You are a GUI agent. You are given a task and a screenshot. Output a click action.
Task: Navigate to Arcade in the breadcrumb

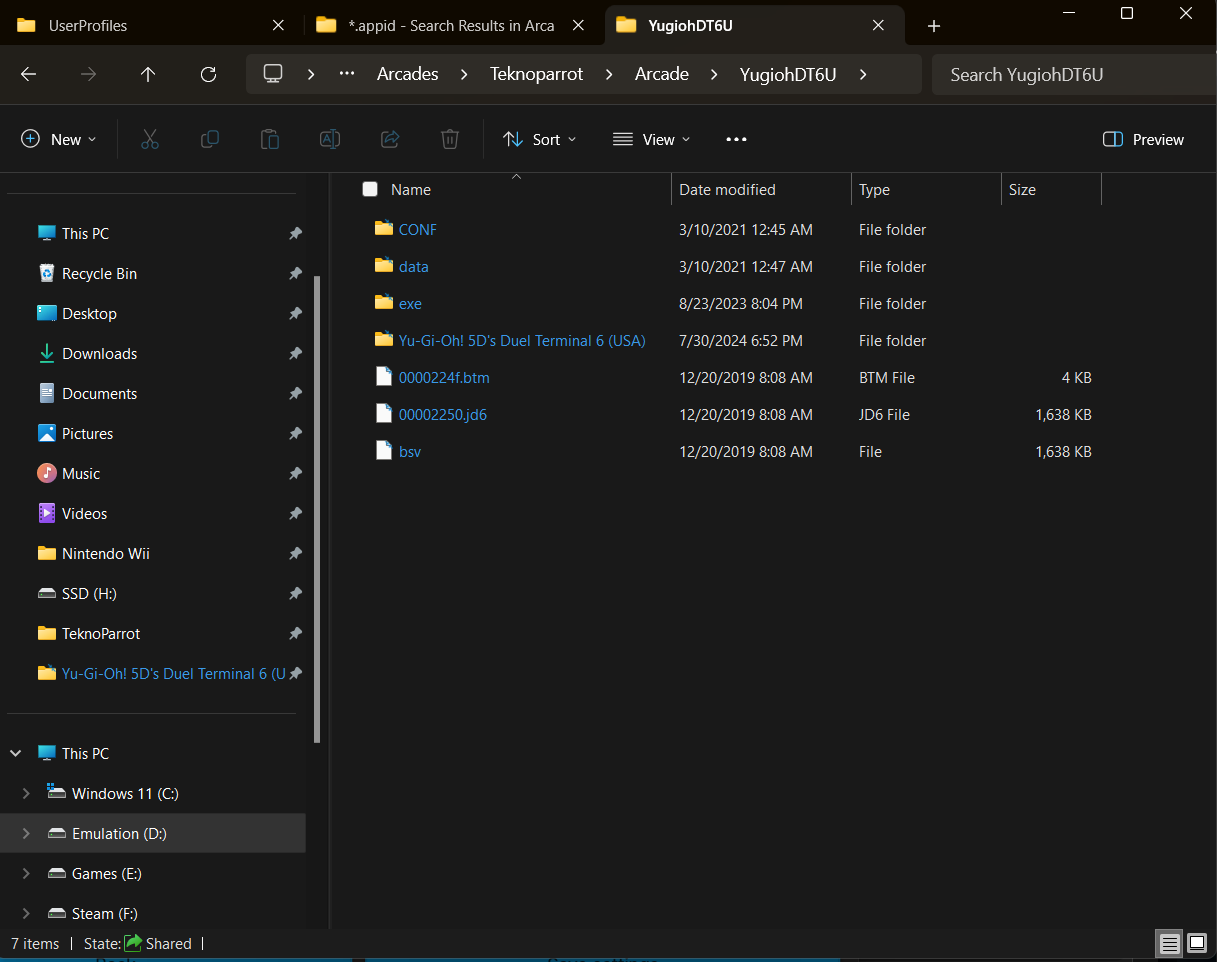click(662, 74)
